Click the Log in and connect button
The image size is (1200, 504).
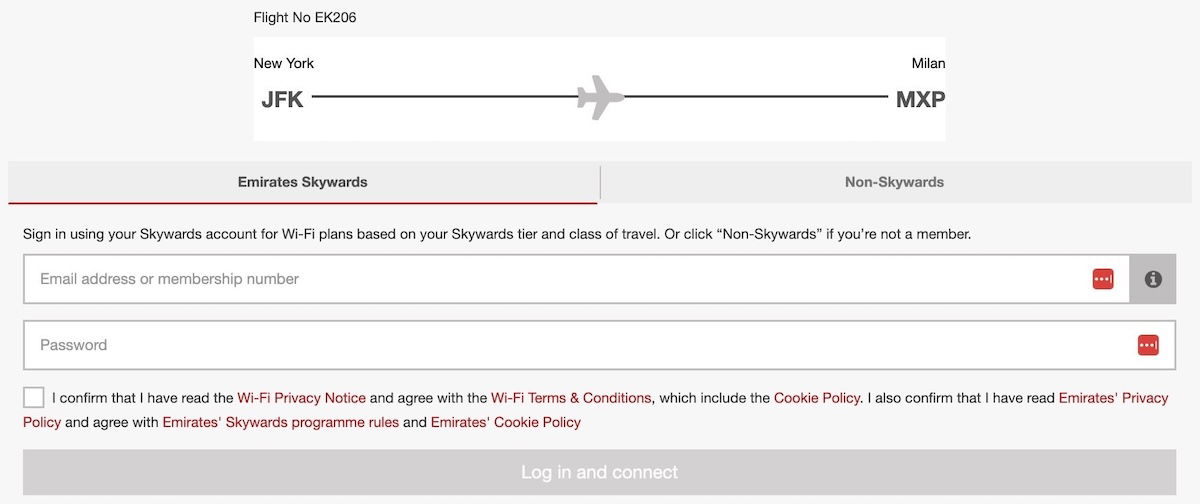coord(600,472)
